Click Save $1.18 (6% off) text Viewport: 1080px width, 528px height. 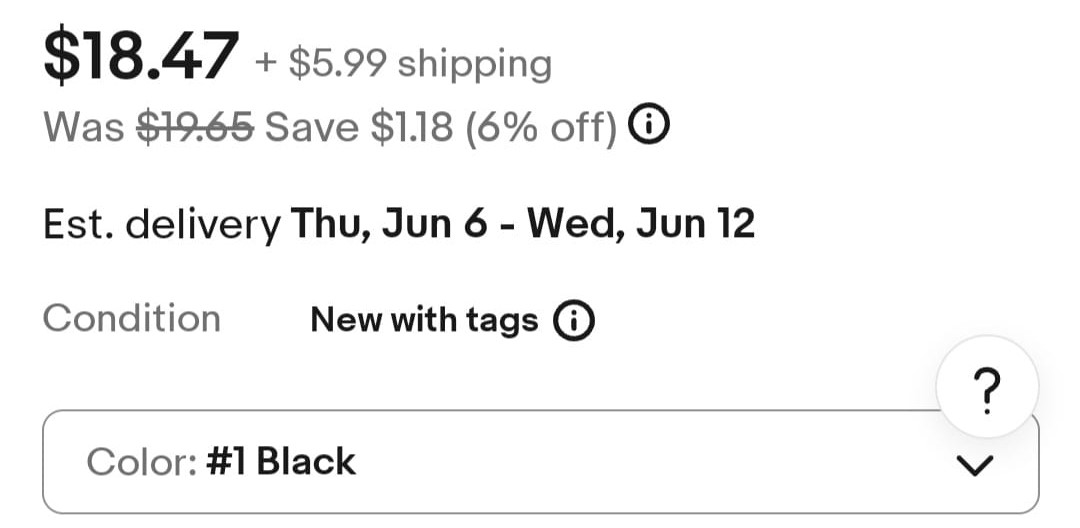(x=441, y=127)
